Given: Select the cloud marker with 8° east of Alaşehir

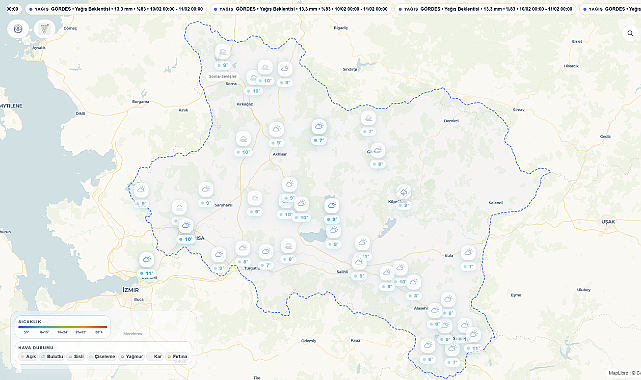Looking at the screenshot, I should pyautogui.click(x=448, y=300).
